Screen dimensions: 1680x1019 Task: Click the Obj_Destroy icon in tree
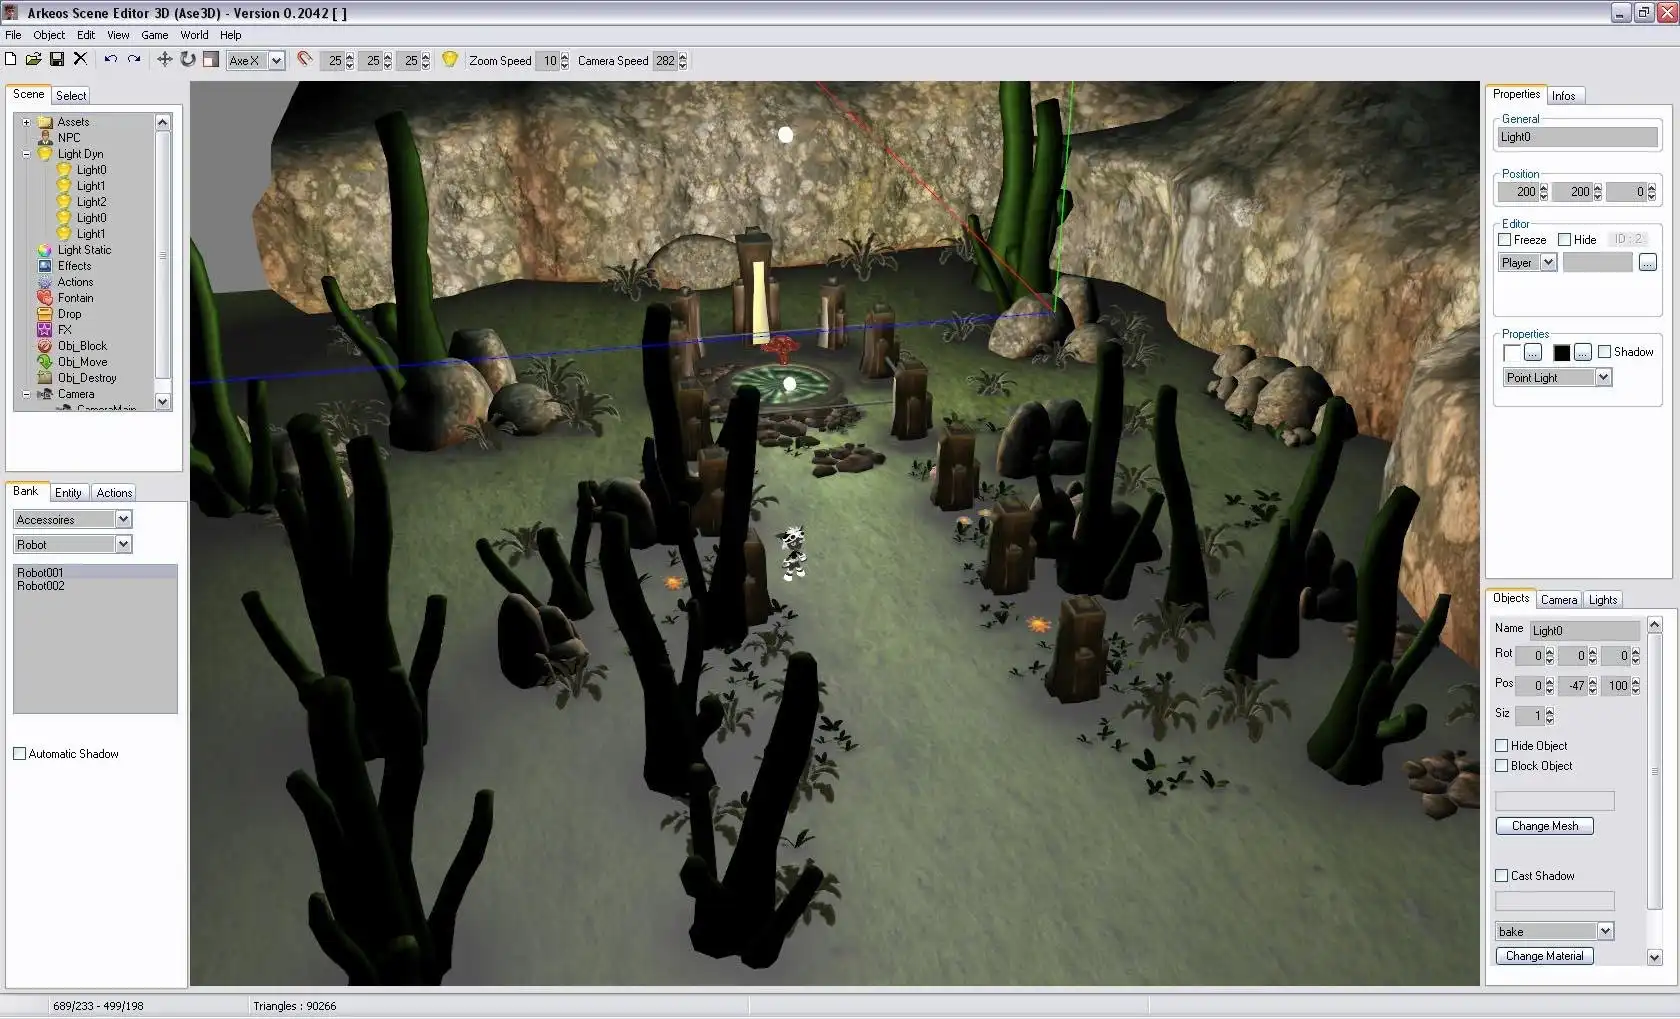pos(45,378)
